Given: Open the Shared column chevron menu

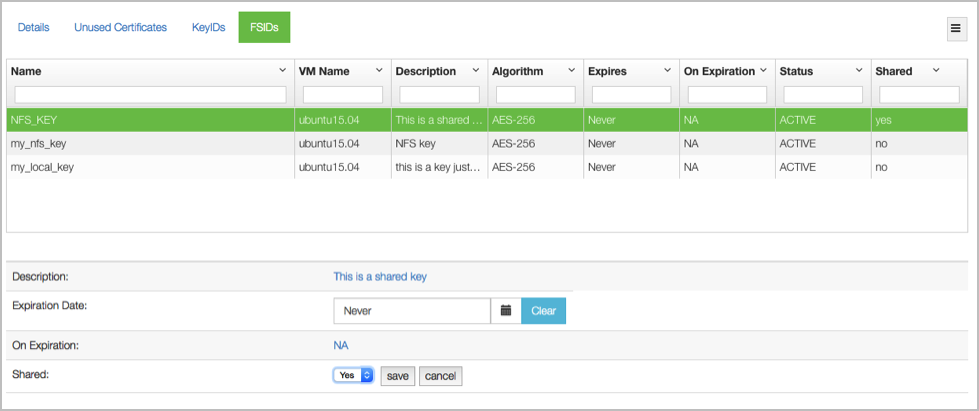Looking at the screenshot, I should [936, 71].
